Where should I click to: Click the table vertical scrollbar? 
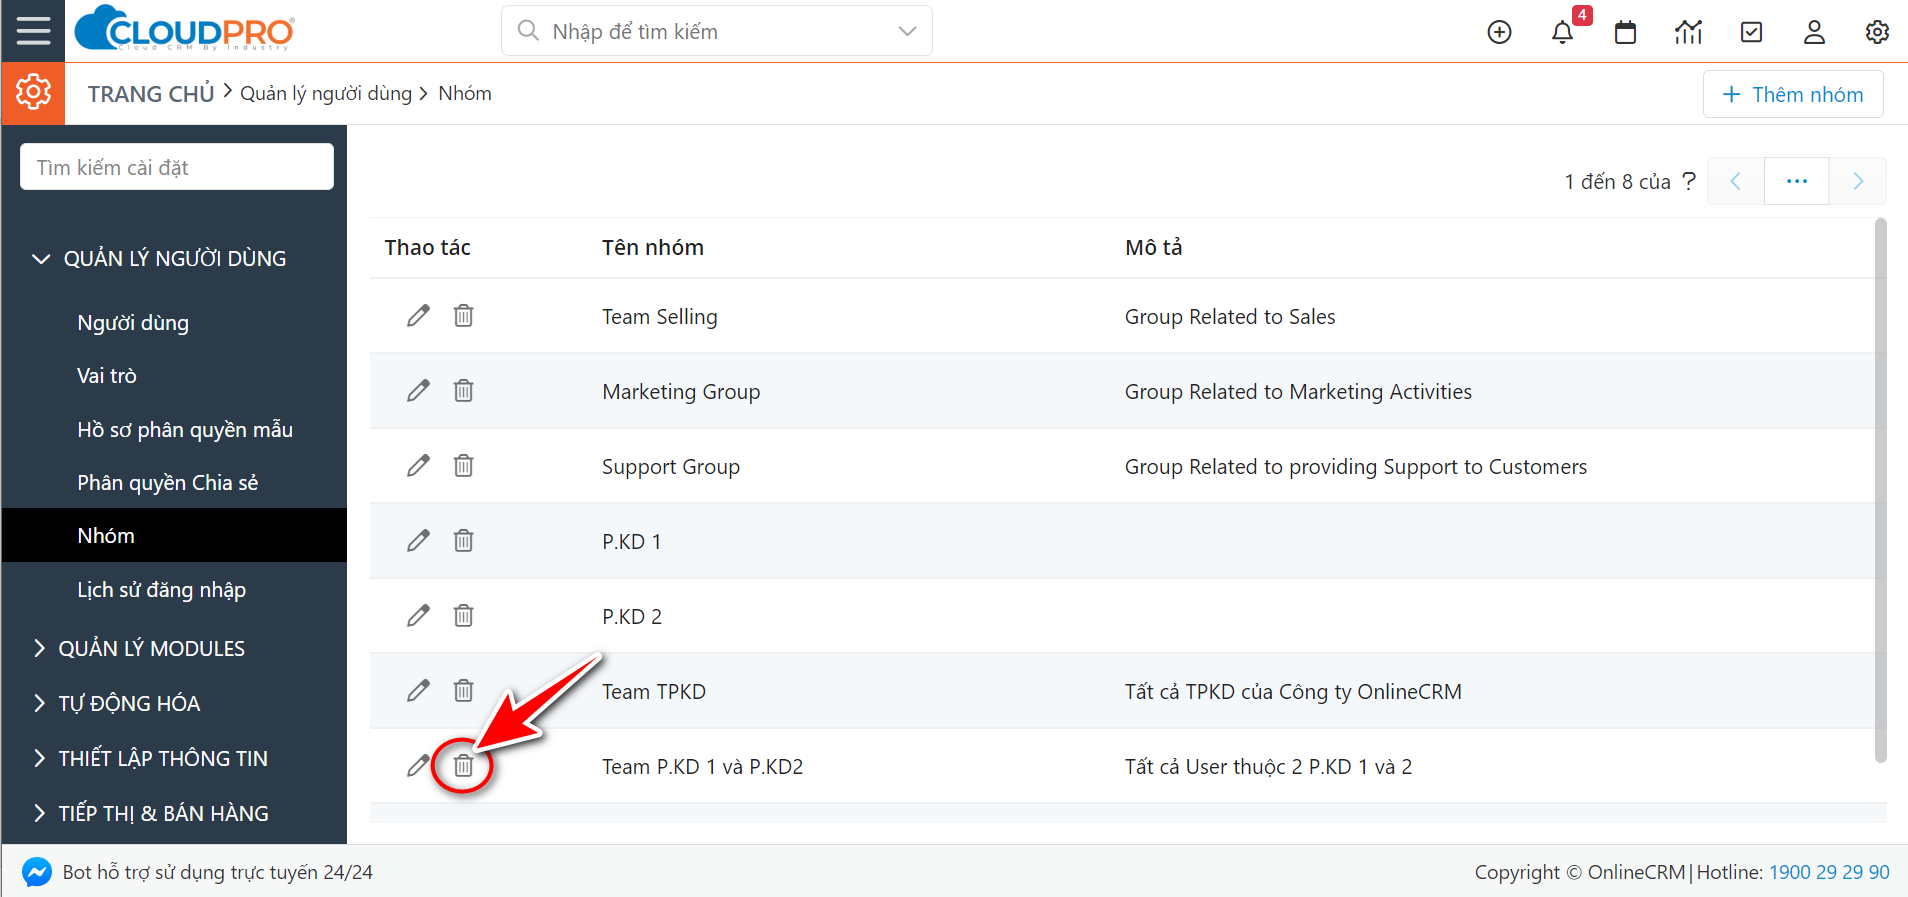click(x=1880, y=491)
